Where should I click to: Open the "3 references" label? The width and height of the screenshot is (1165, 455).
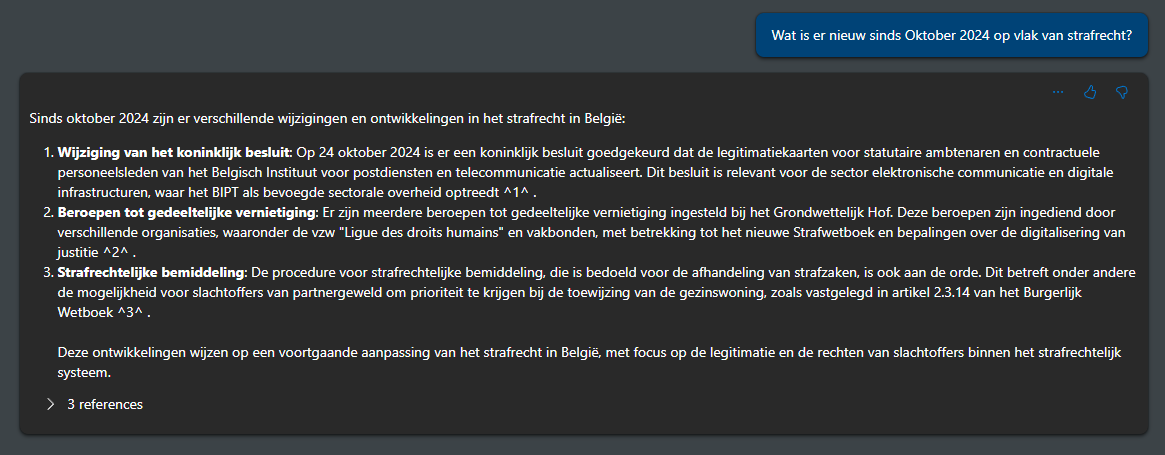click(104, 404)
